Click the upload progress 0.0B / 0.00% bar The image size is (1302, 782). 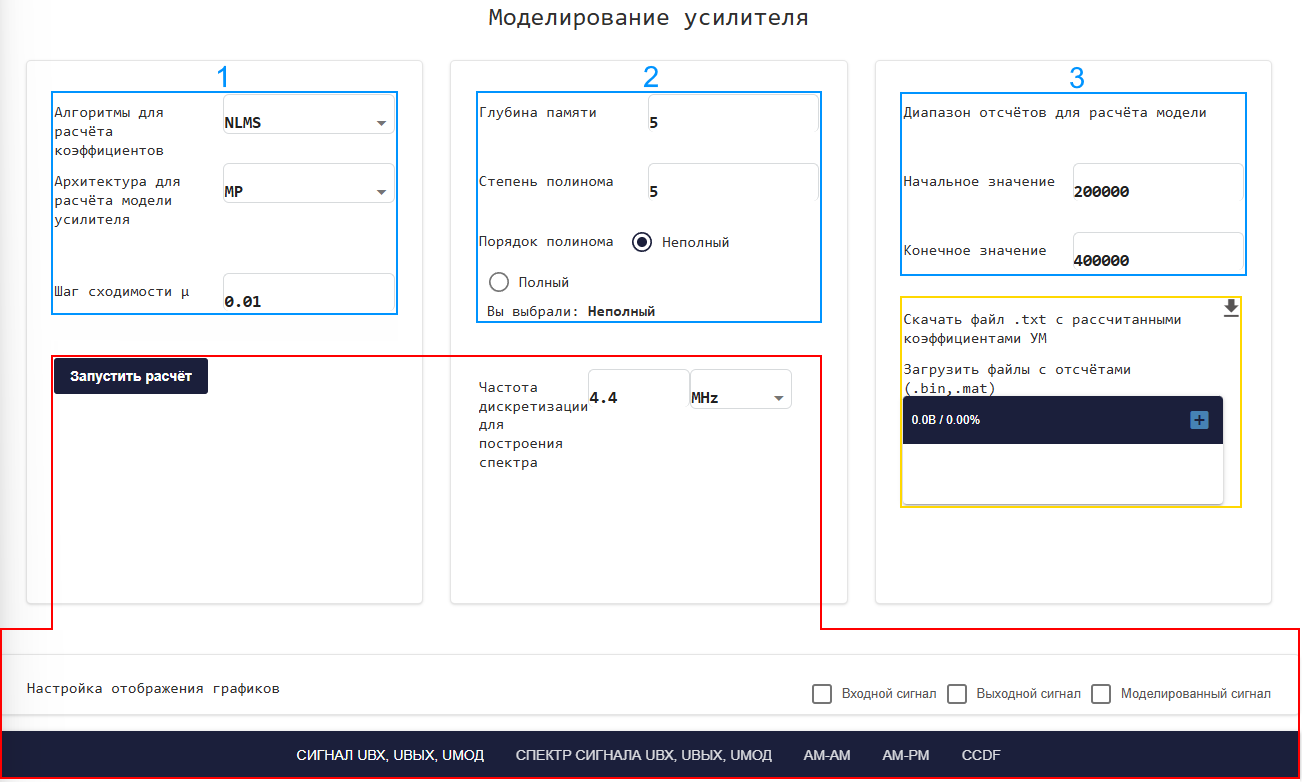tap(1063, 420)
